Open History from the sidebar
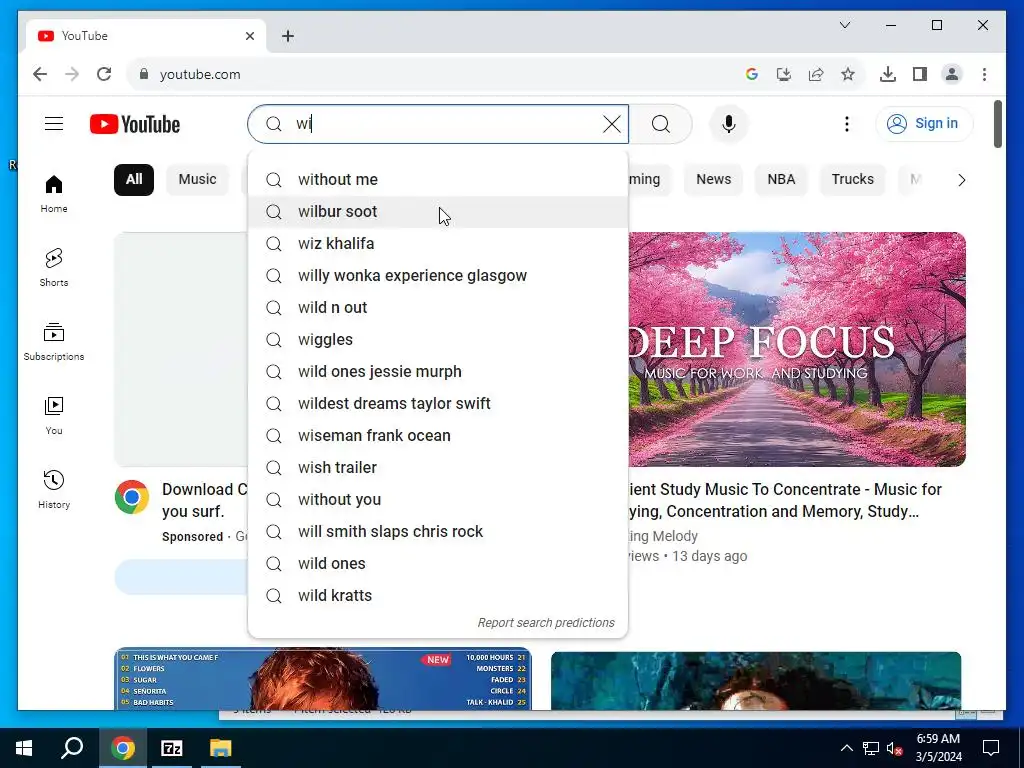The image size is (1024, 768). click(54, 489)
